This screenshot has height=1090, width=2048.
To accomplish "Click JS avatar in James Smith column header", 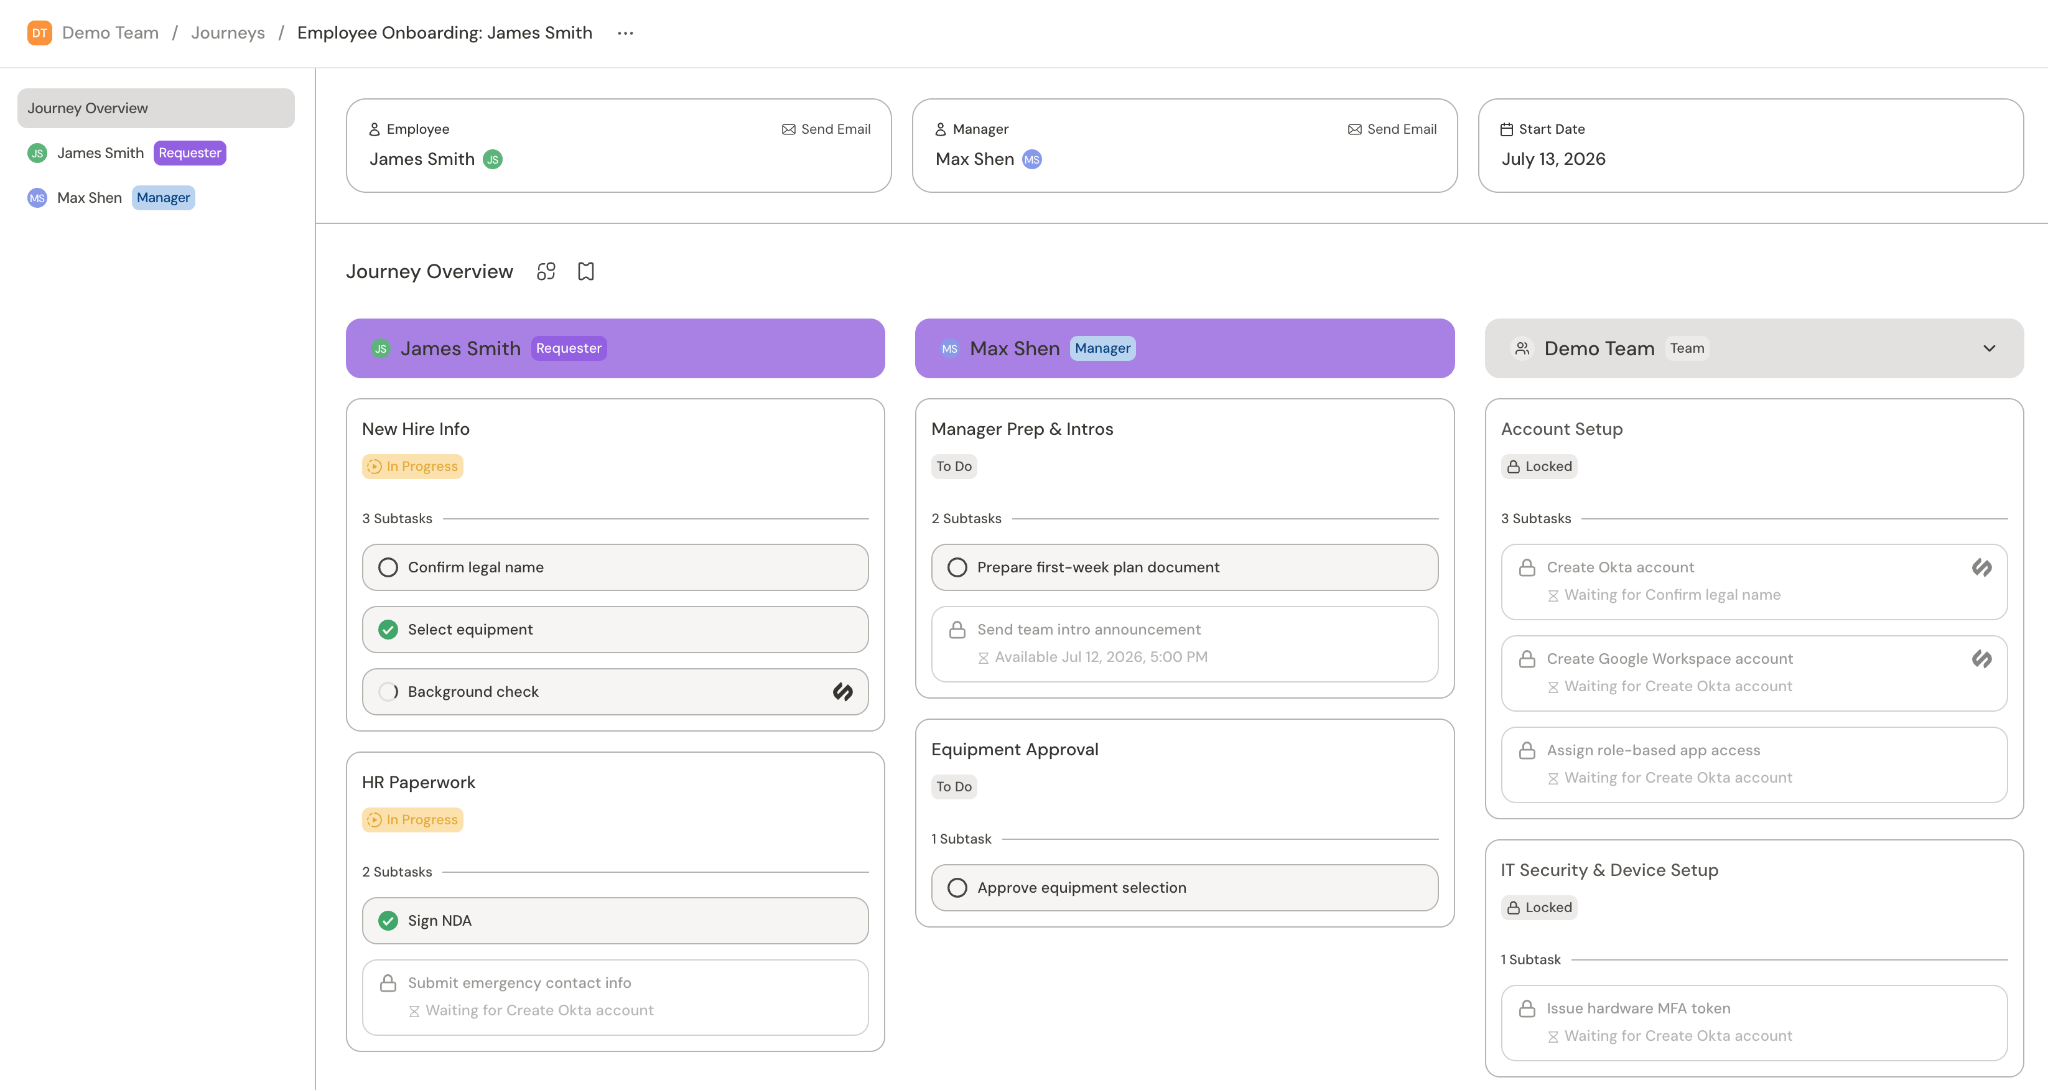I will (381, 349).
